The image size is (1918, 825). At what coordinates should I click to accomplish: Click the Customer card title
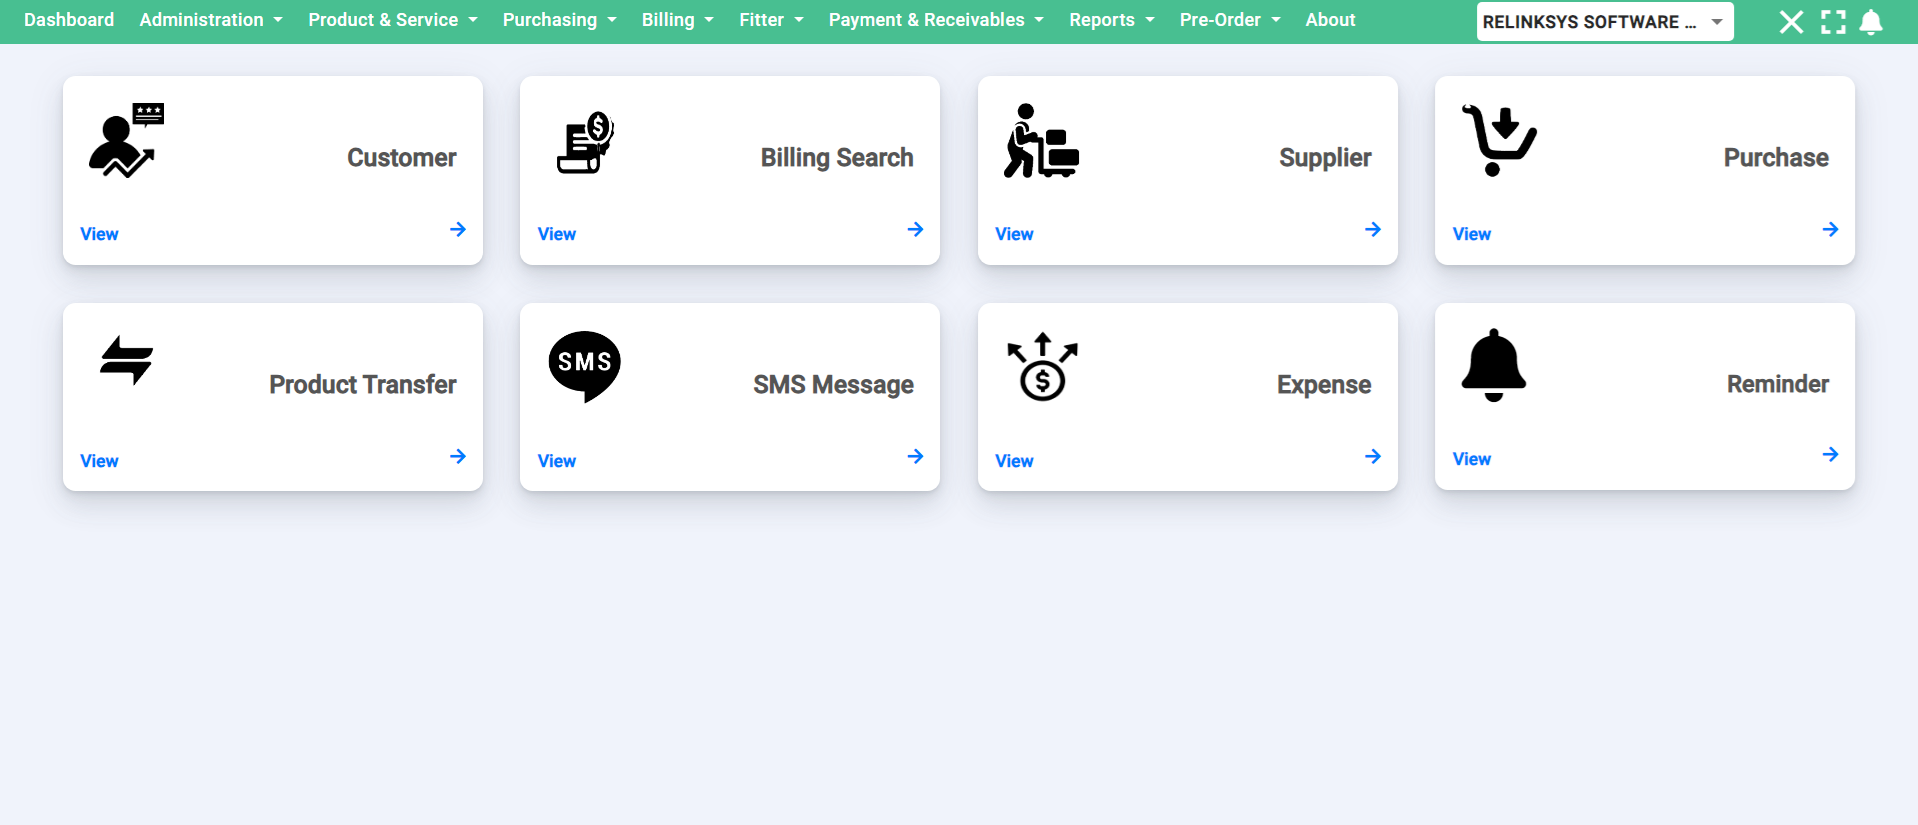402,158
